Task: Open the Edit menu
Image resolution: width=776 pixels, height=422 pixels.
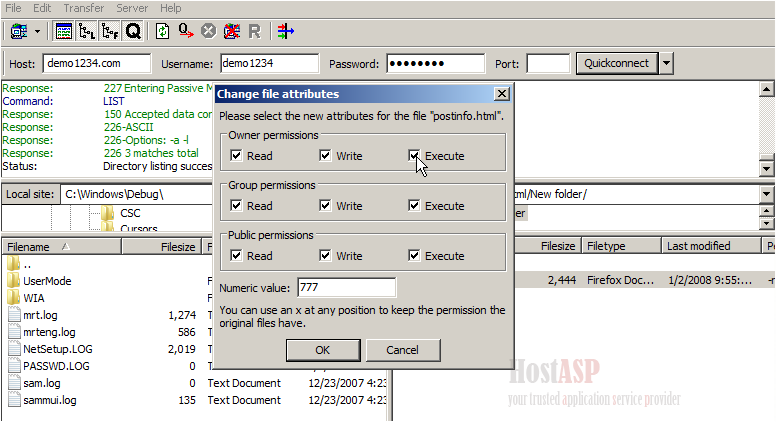Action: click(42, 8)
